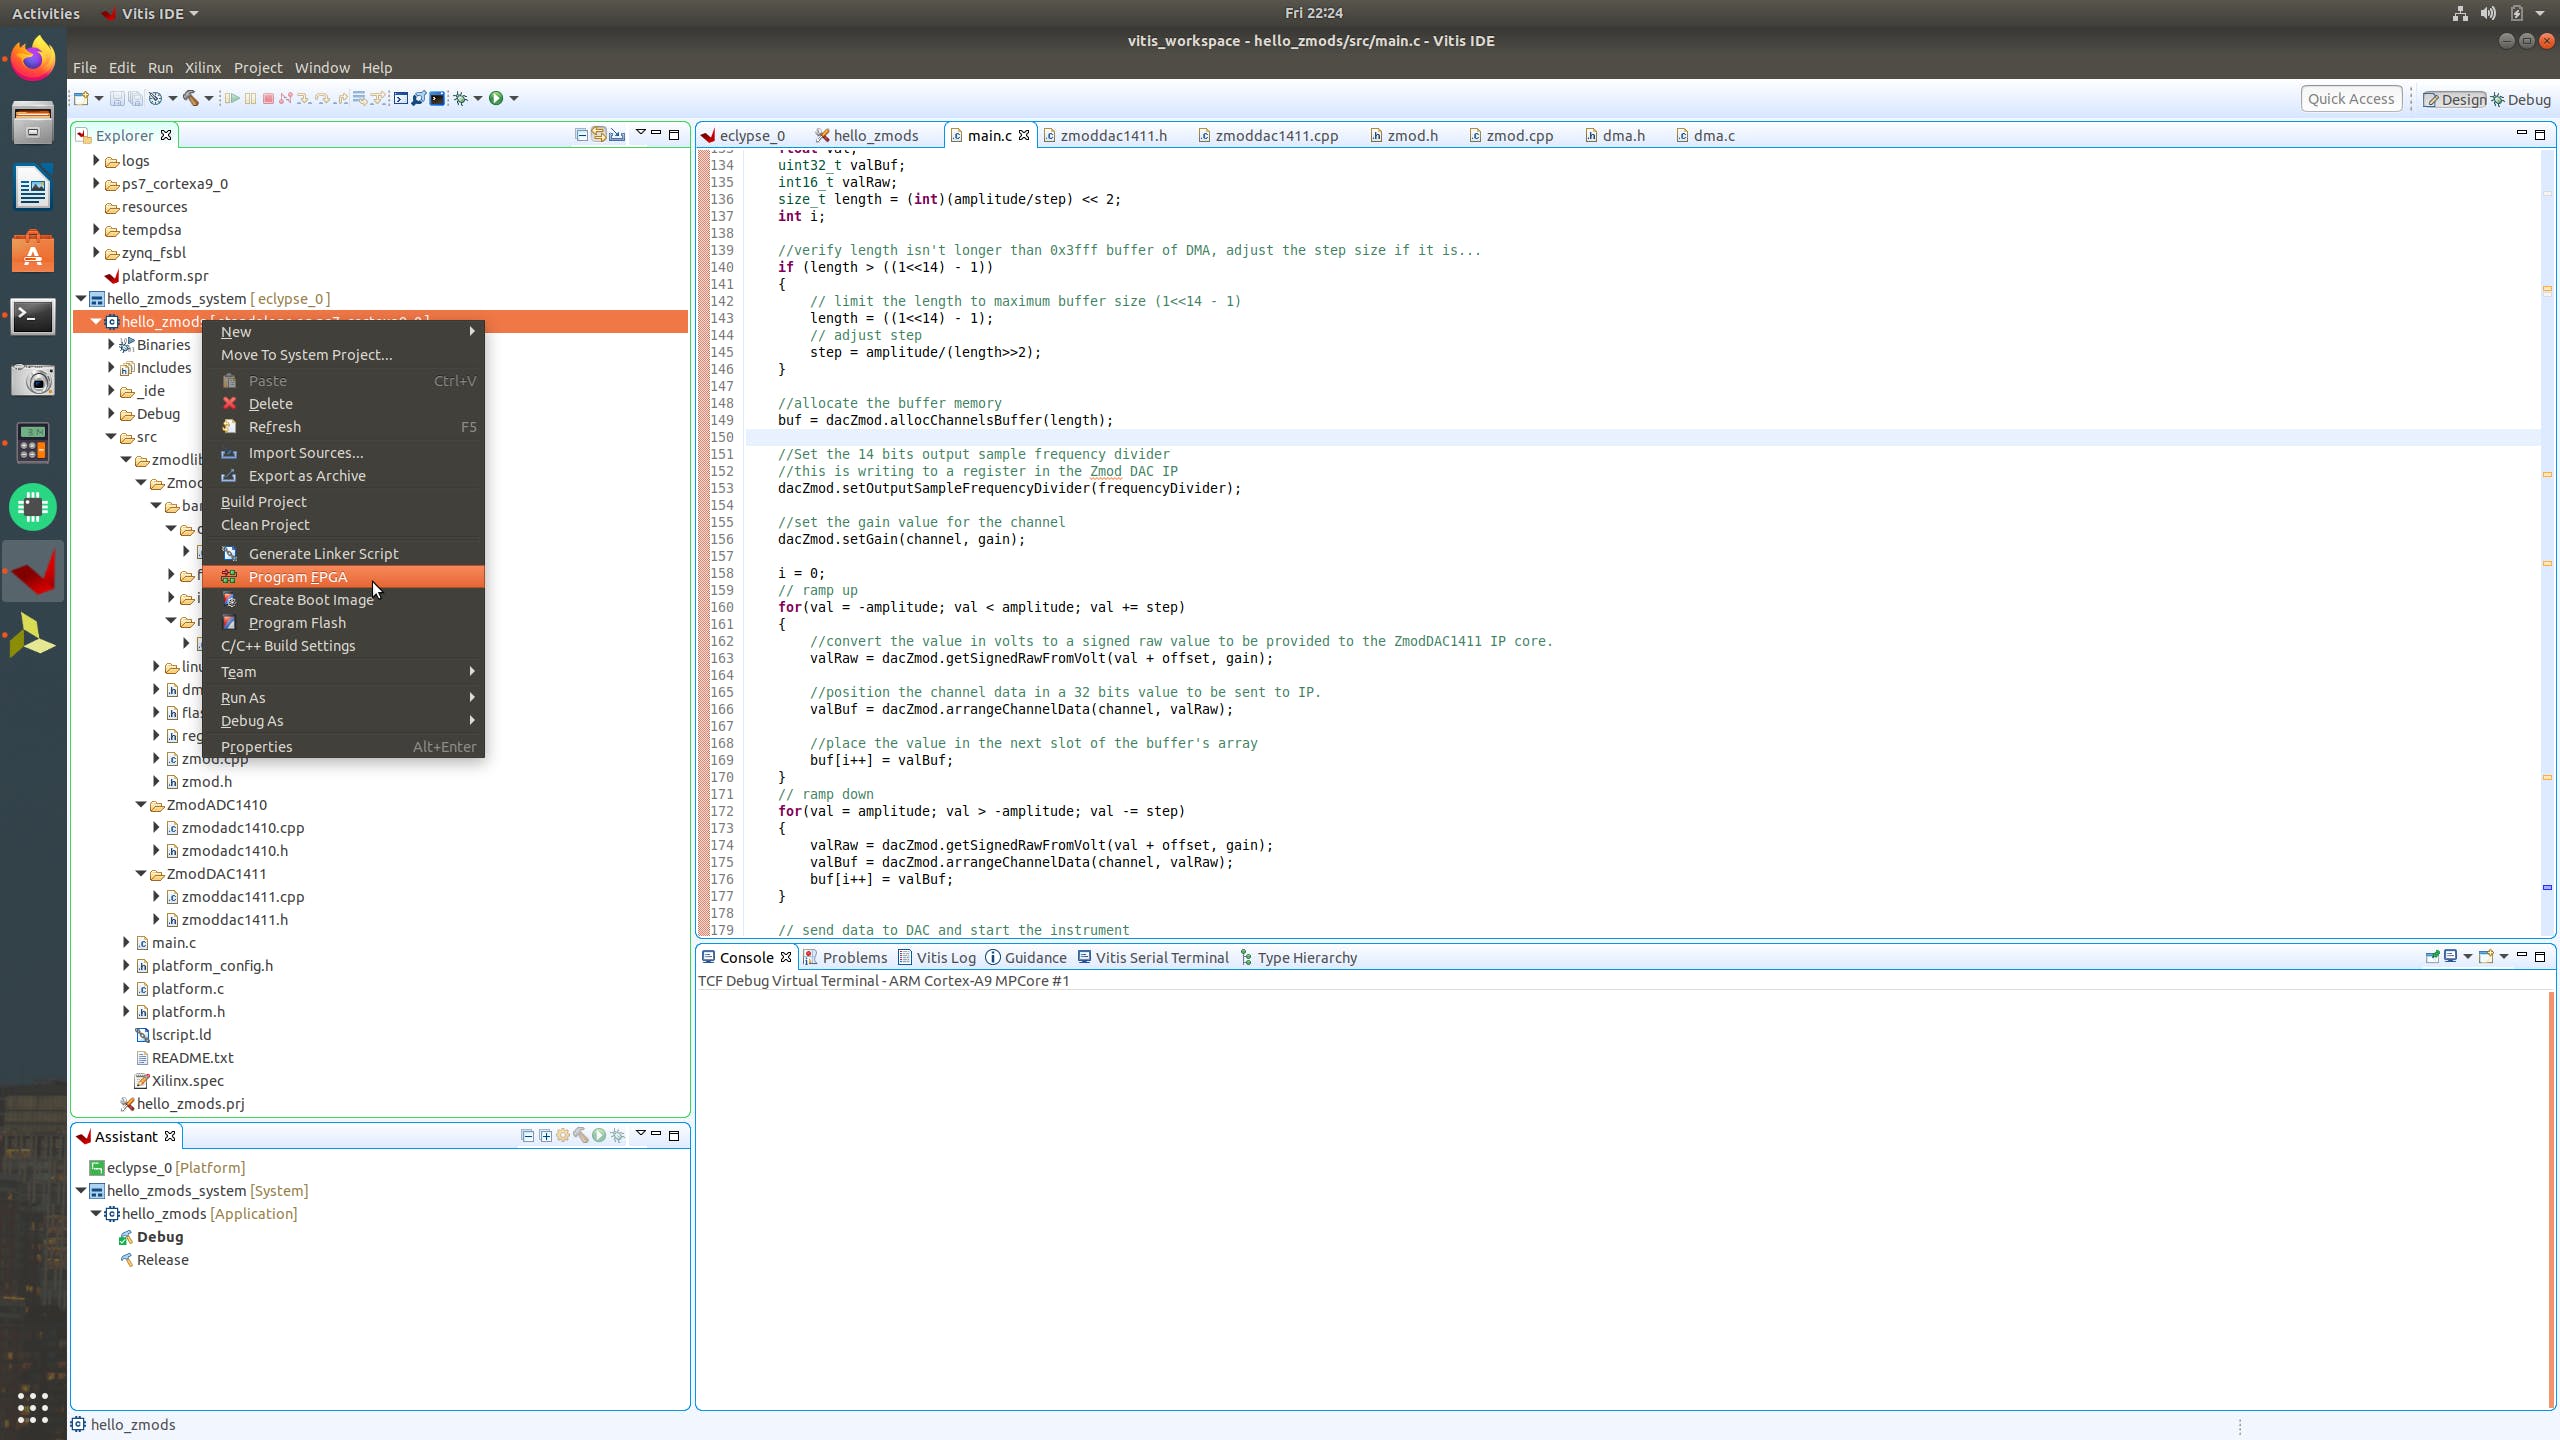This screenshot has height=1440, width=2560.
Task: Open the Properties context menu entry
Action: tap(343, 746)
